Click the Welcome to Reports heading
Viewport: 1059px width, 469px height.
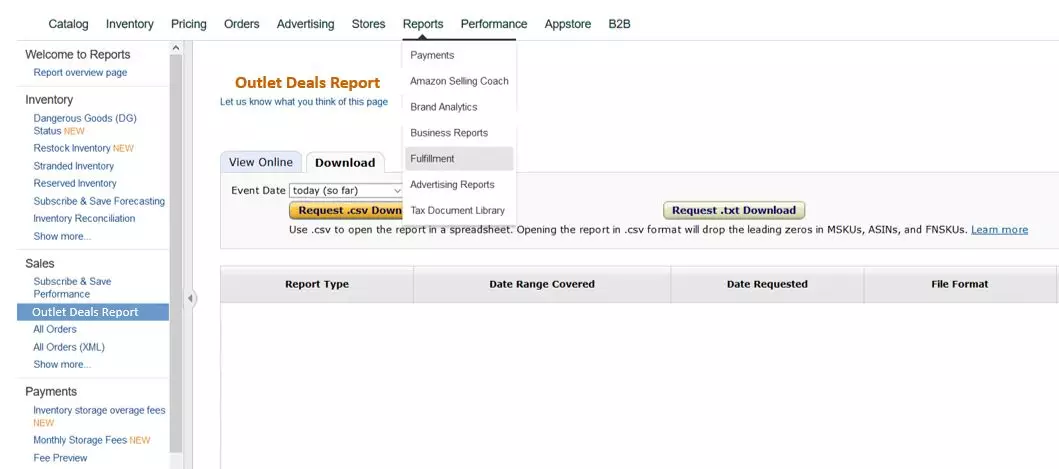pyautogui.click(x=78, y=55)
